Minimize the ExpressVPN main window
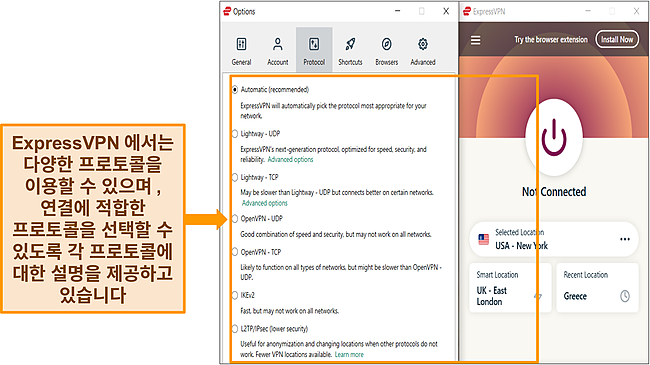The height and width of the screenshot is (365, 650). click(588, 11)
